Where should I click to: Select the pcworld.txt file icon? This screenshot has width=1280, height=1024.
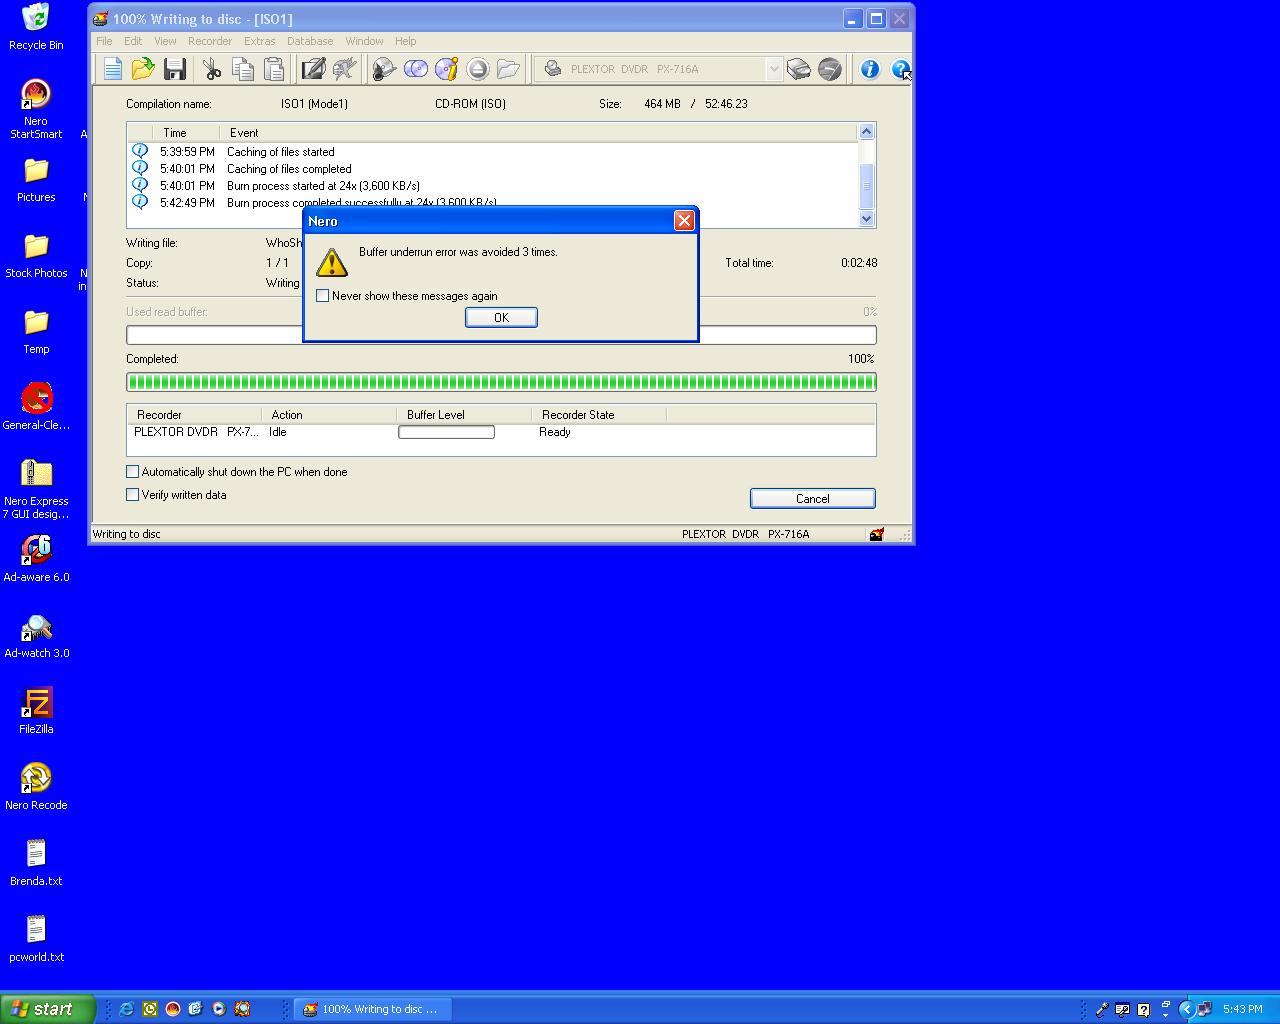[36, 939]
